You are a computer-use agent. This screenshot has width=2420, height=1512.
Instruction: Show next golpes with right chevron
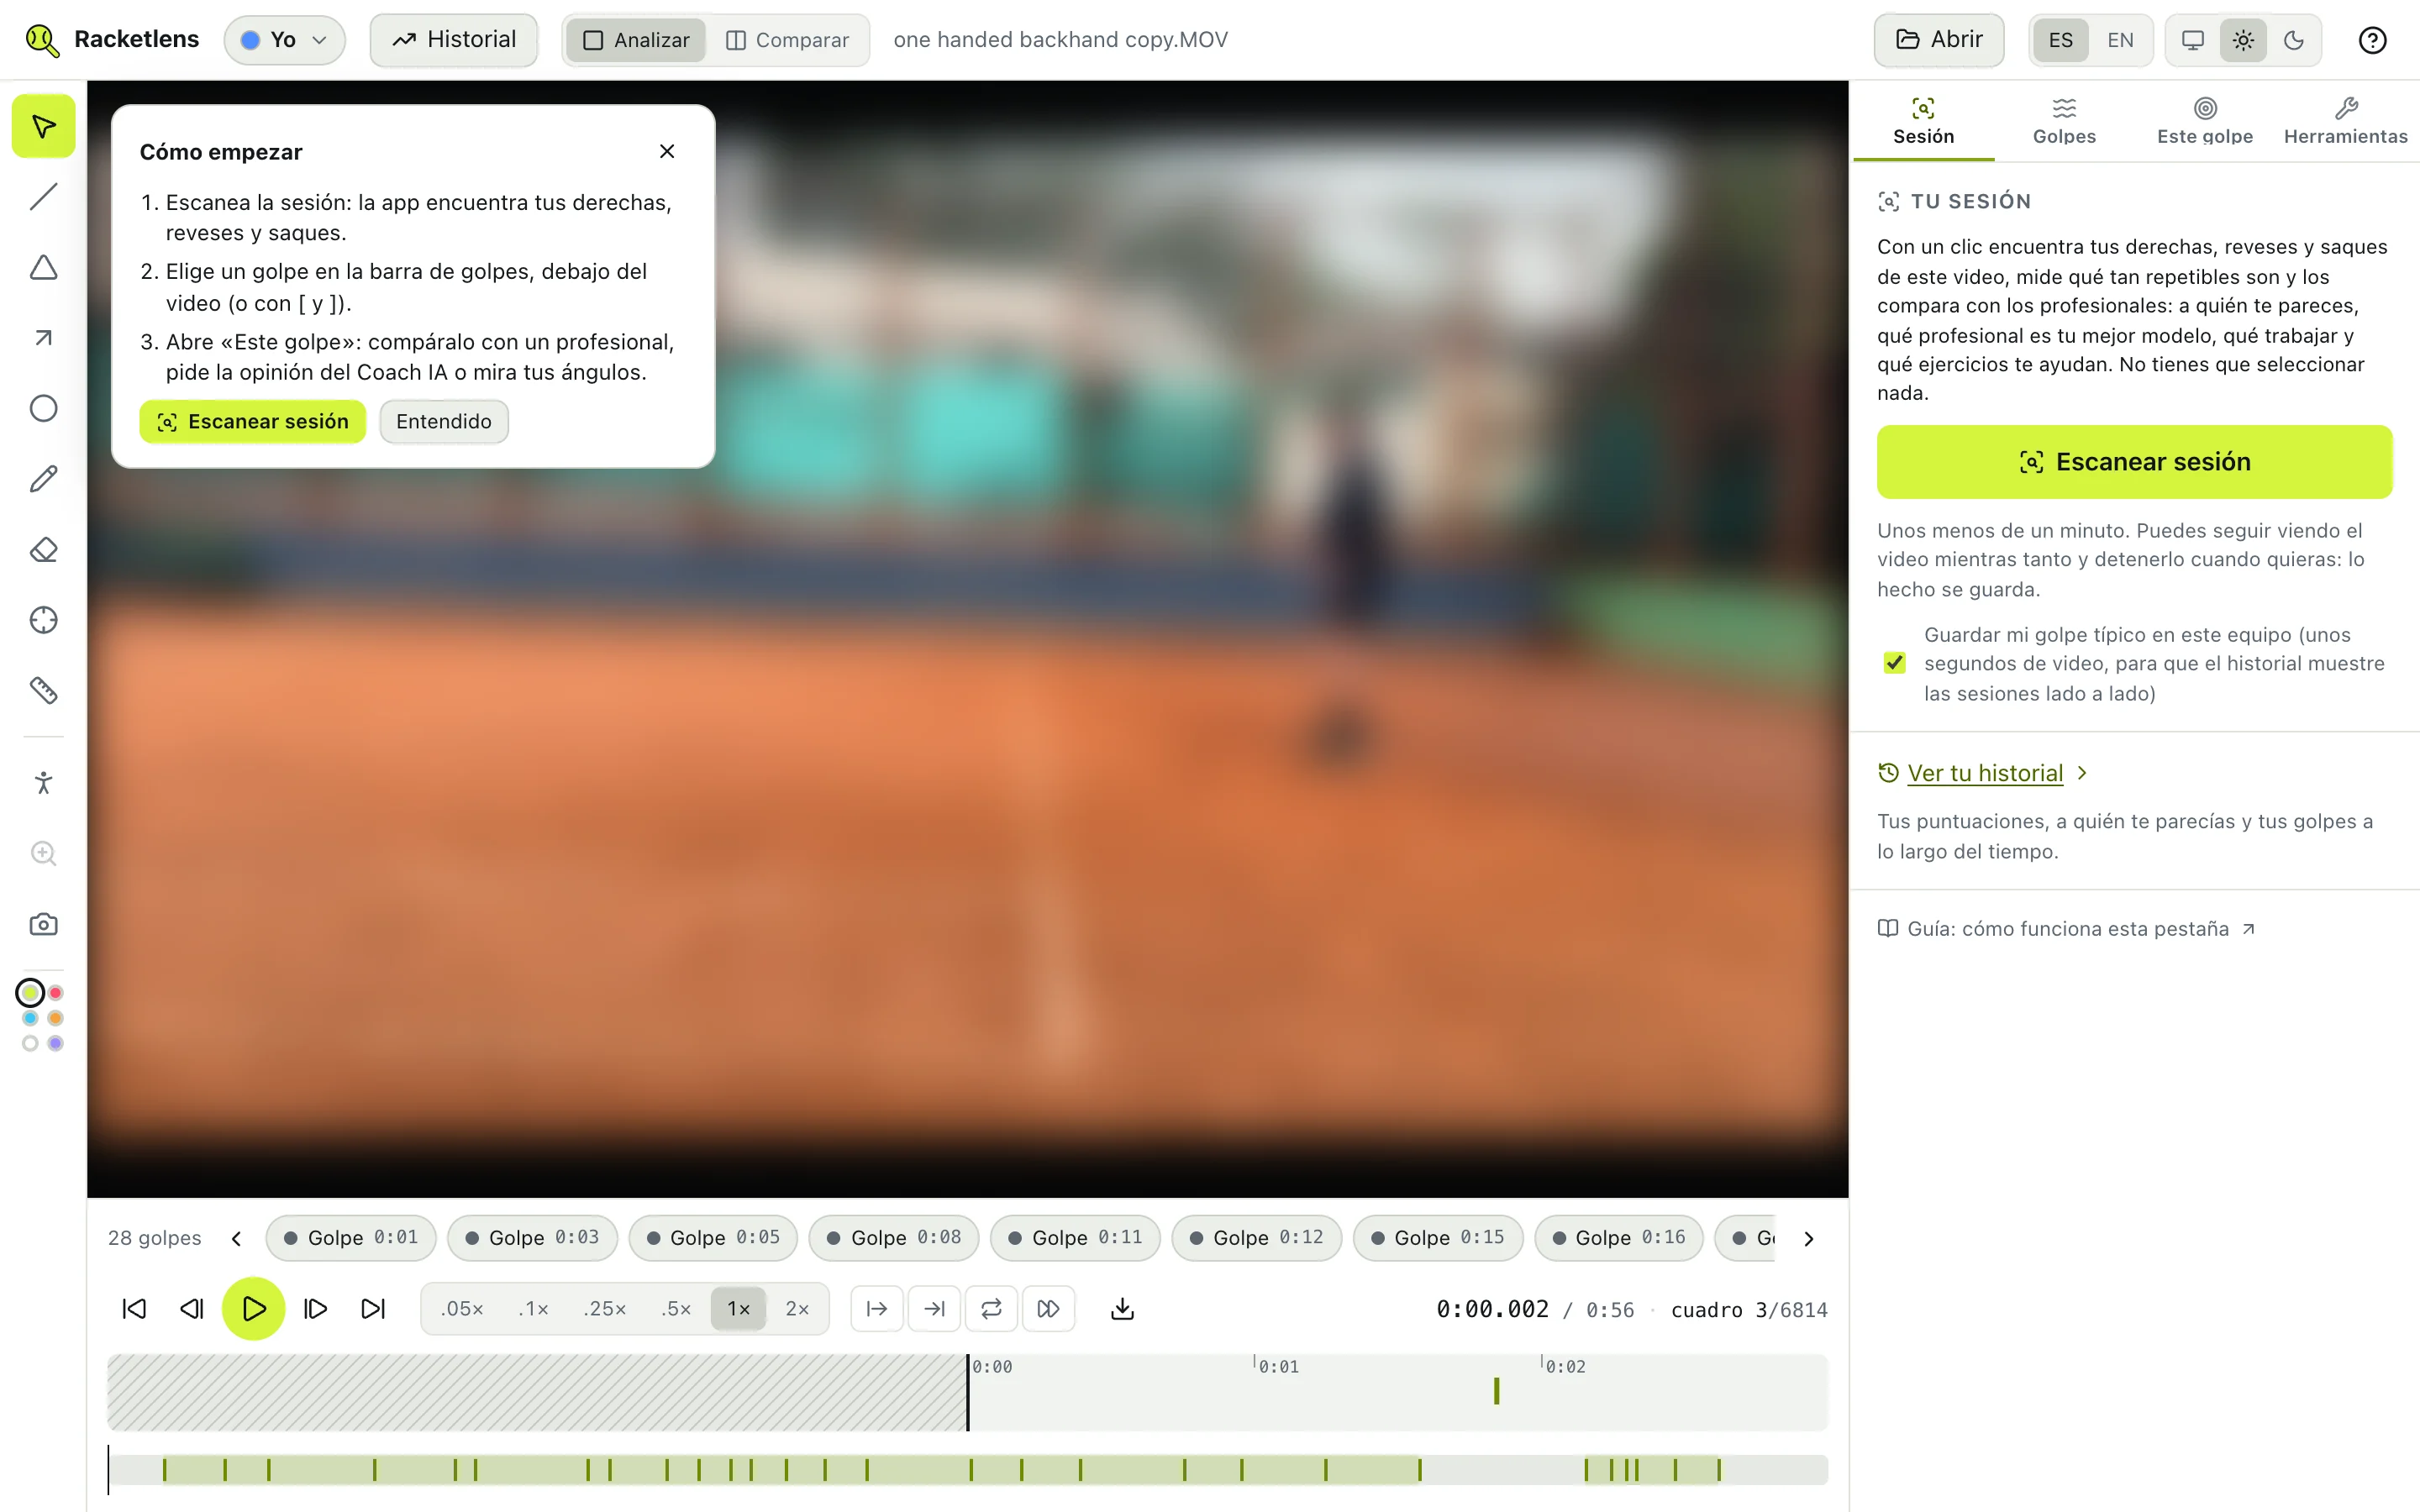tap(1808, 1238)
